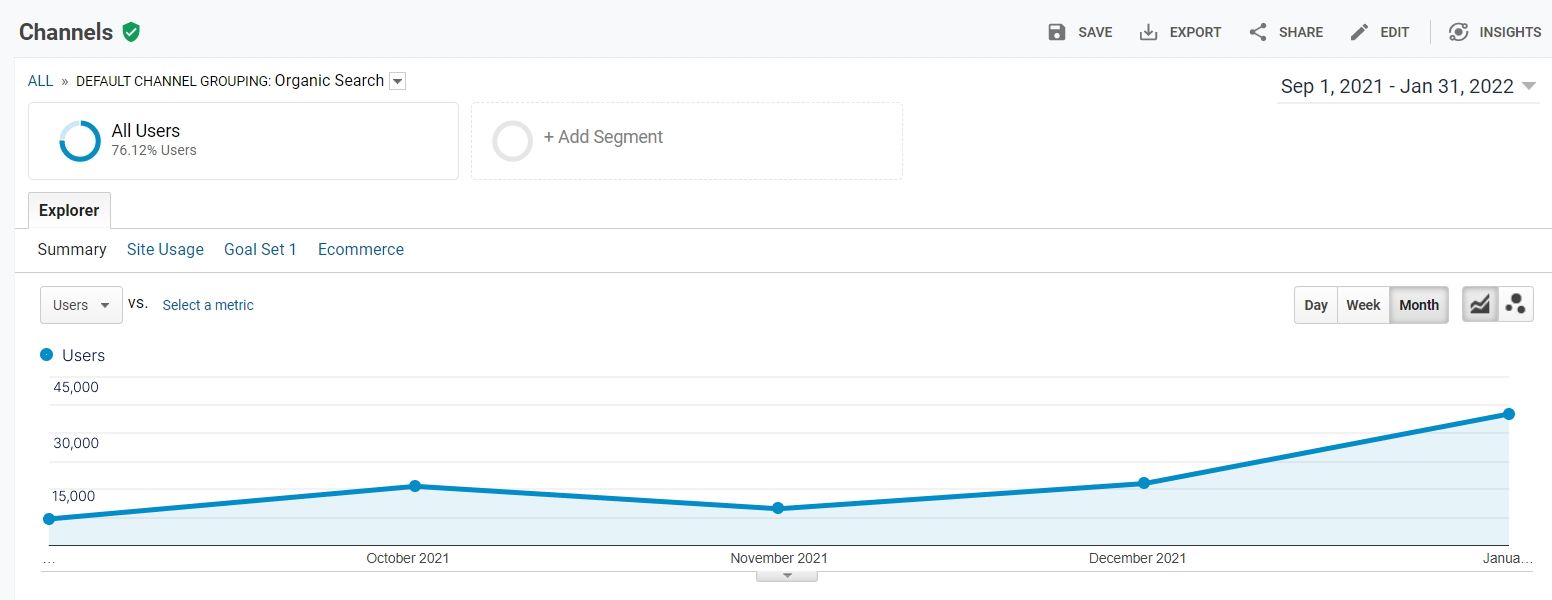Click the November 2021 axis label

779,558
